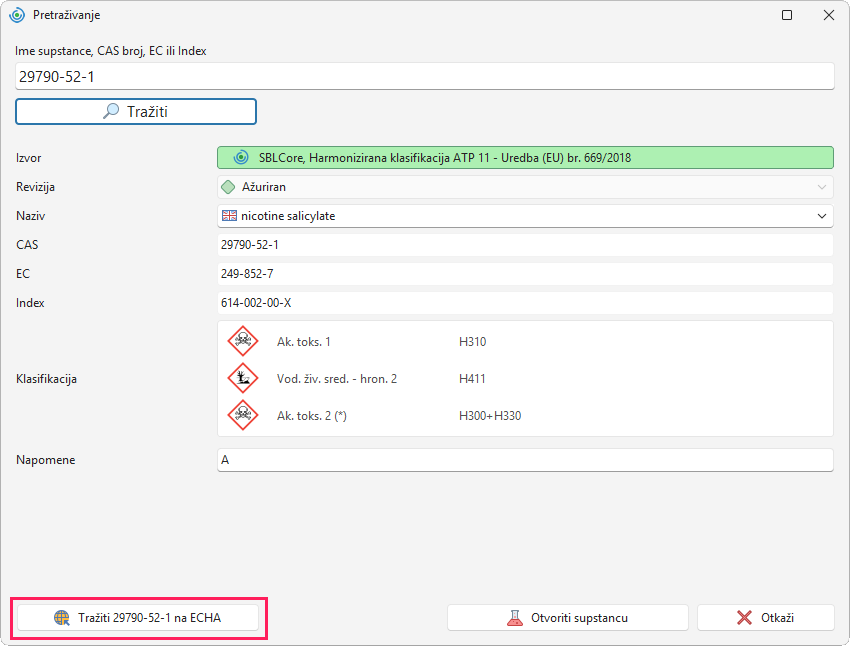Expand the Revizija dropdown arrow
This screenshot has height=646, width=850.
[x=822, y=187]
